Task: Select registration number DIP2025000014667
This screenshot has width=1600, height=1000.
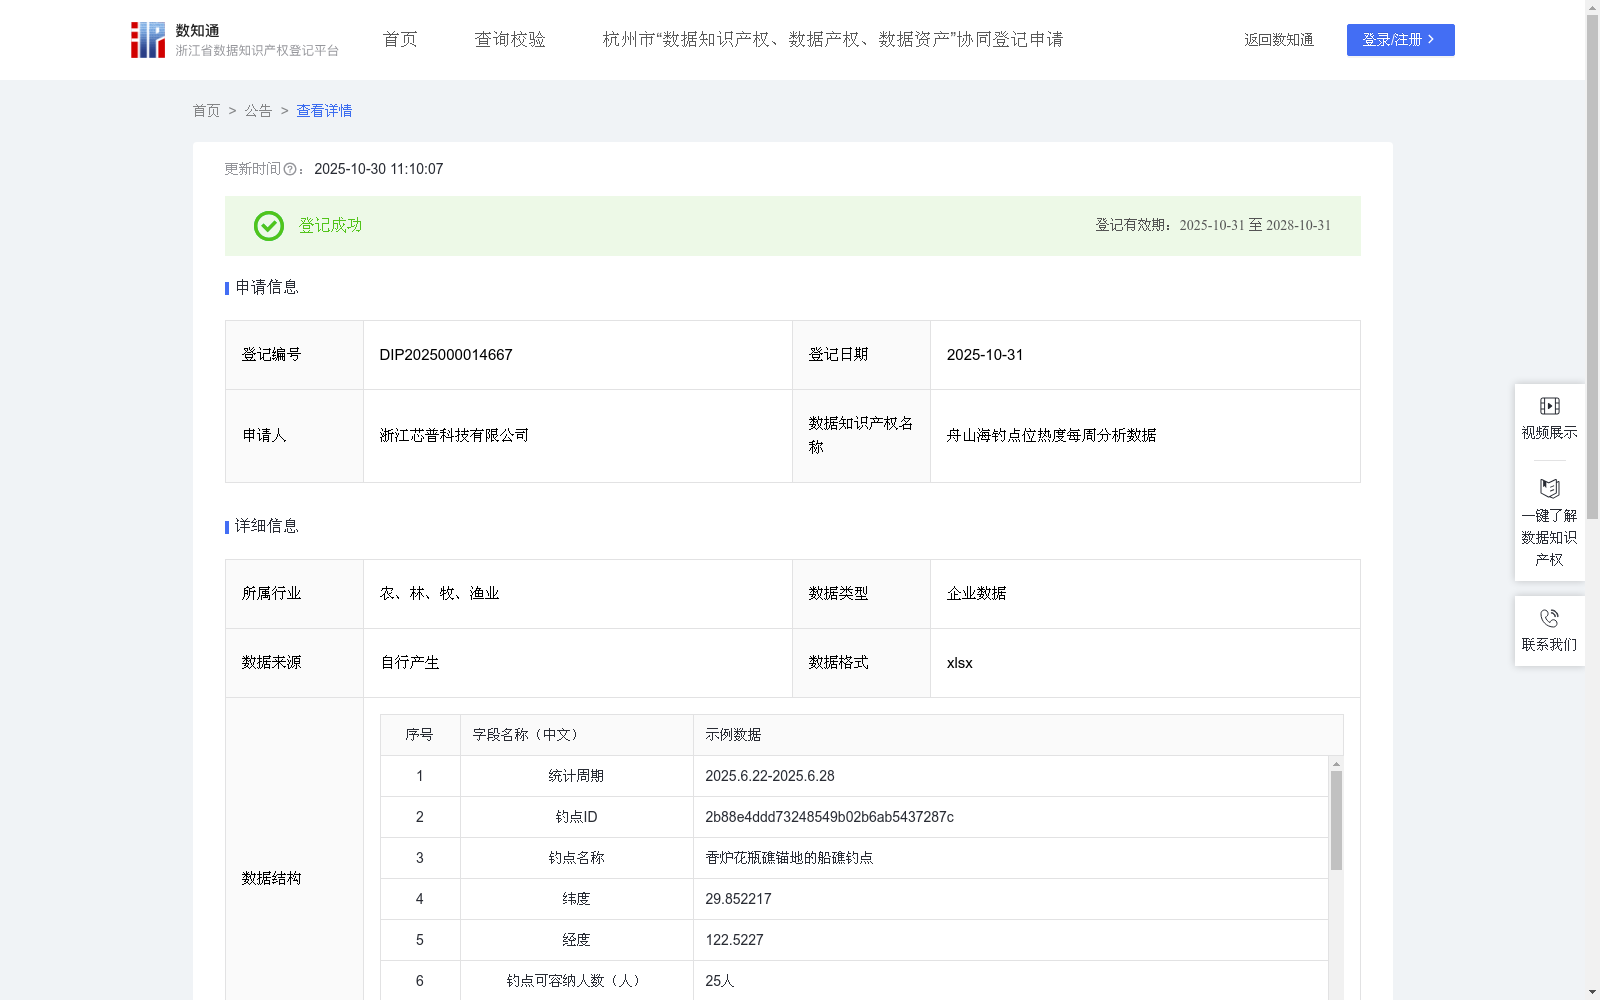Action: pyautogui.click(x=446, y=355)
